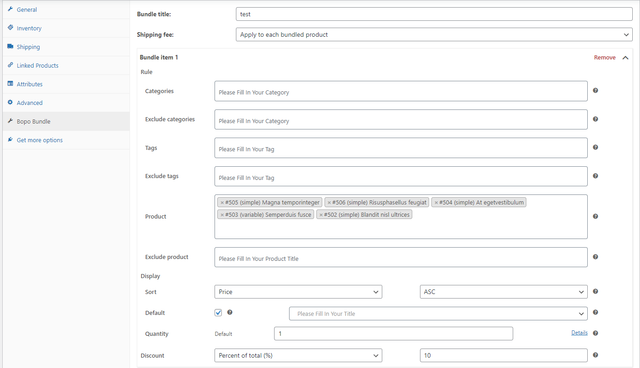Click the Quantity Details link
This screenshot has width=640, height=368.
(579, 333)
